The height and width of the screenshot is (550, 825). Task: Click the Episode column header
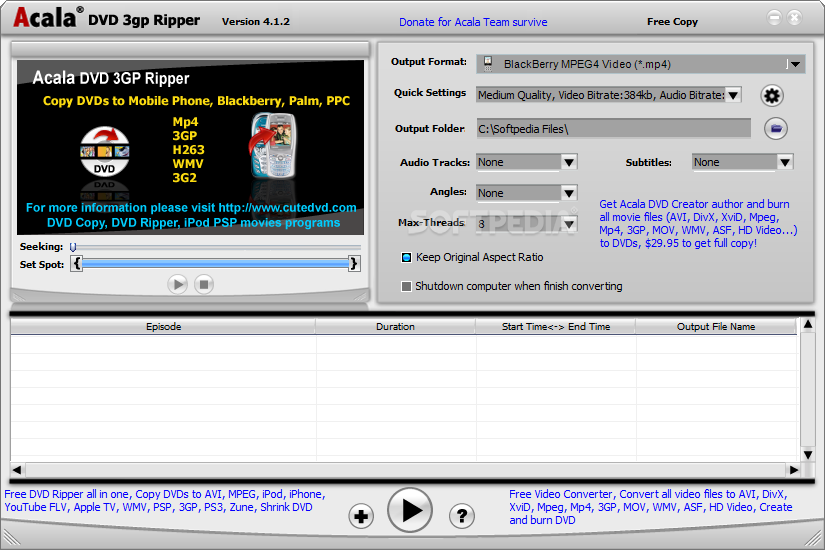(163, 327)
